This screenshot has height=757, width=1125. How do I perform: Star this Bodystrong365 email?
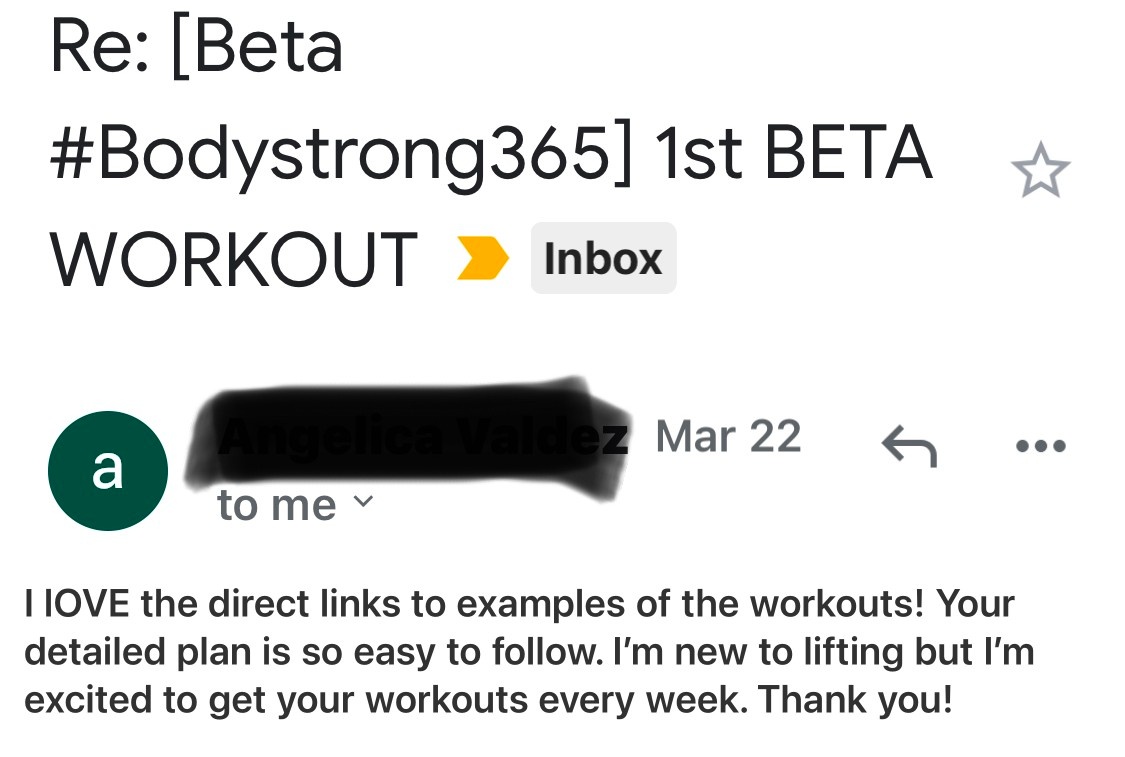coord(1040,172)
